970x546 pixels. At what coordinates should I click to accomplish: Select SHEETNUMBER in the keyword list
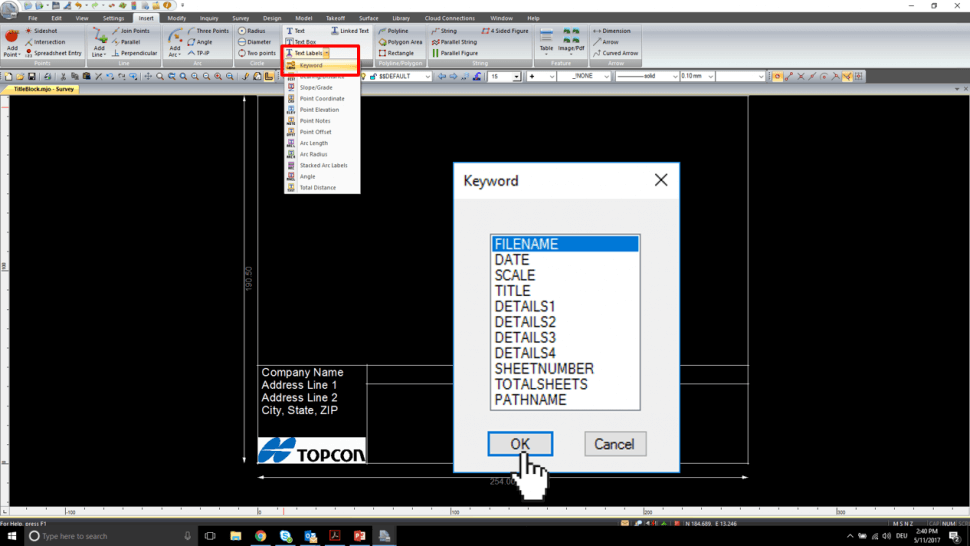544,369
